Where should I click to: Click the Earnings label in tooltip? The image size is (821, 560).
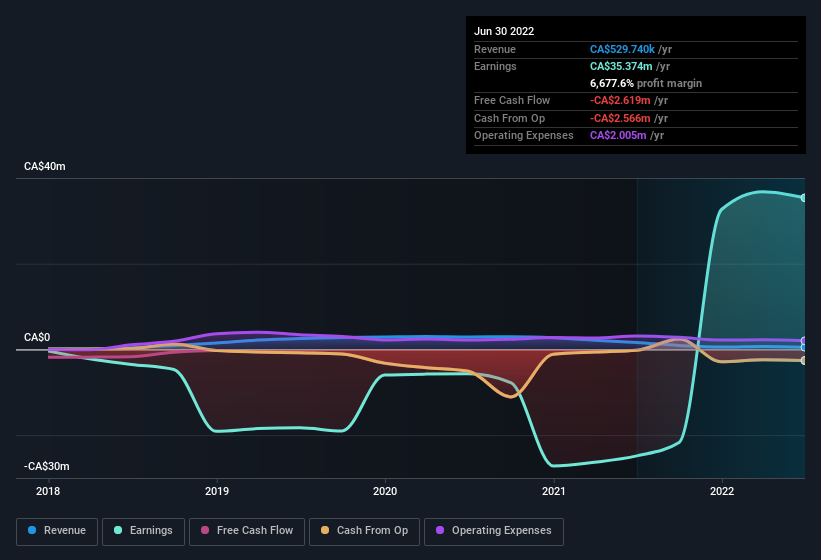pyautogui.click(x=495, y=66)
